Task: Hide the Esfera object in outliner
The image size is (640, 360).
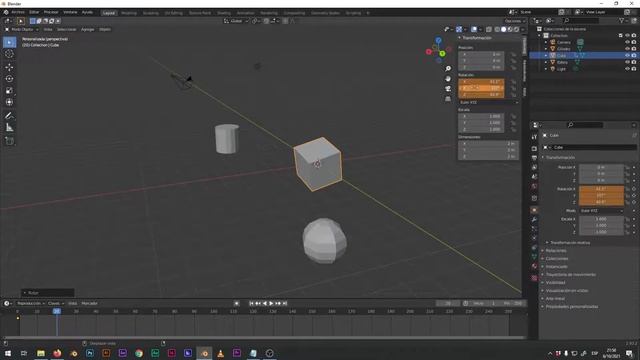Action: (627, 62)
